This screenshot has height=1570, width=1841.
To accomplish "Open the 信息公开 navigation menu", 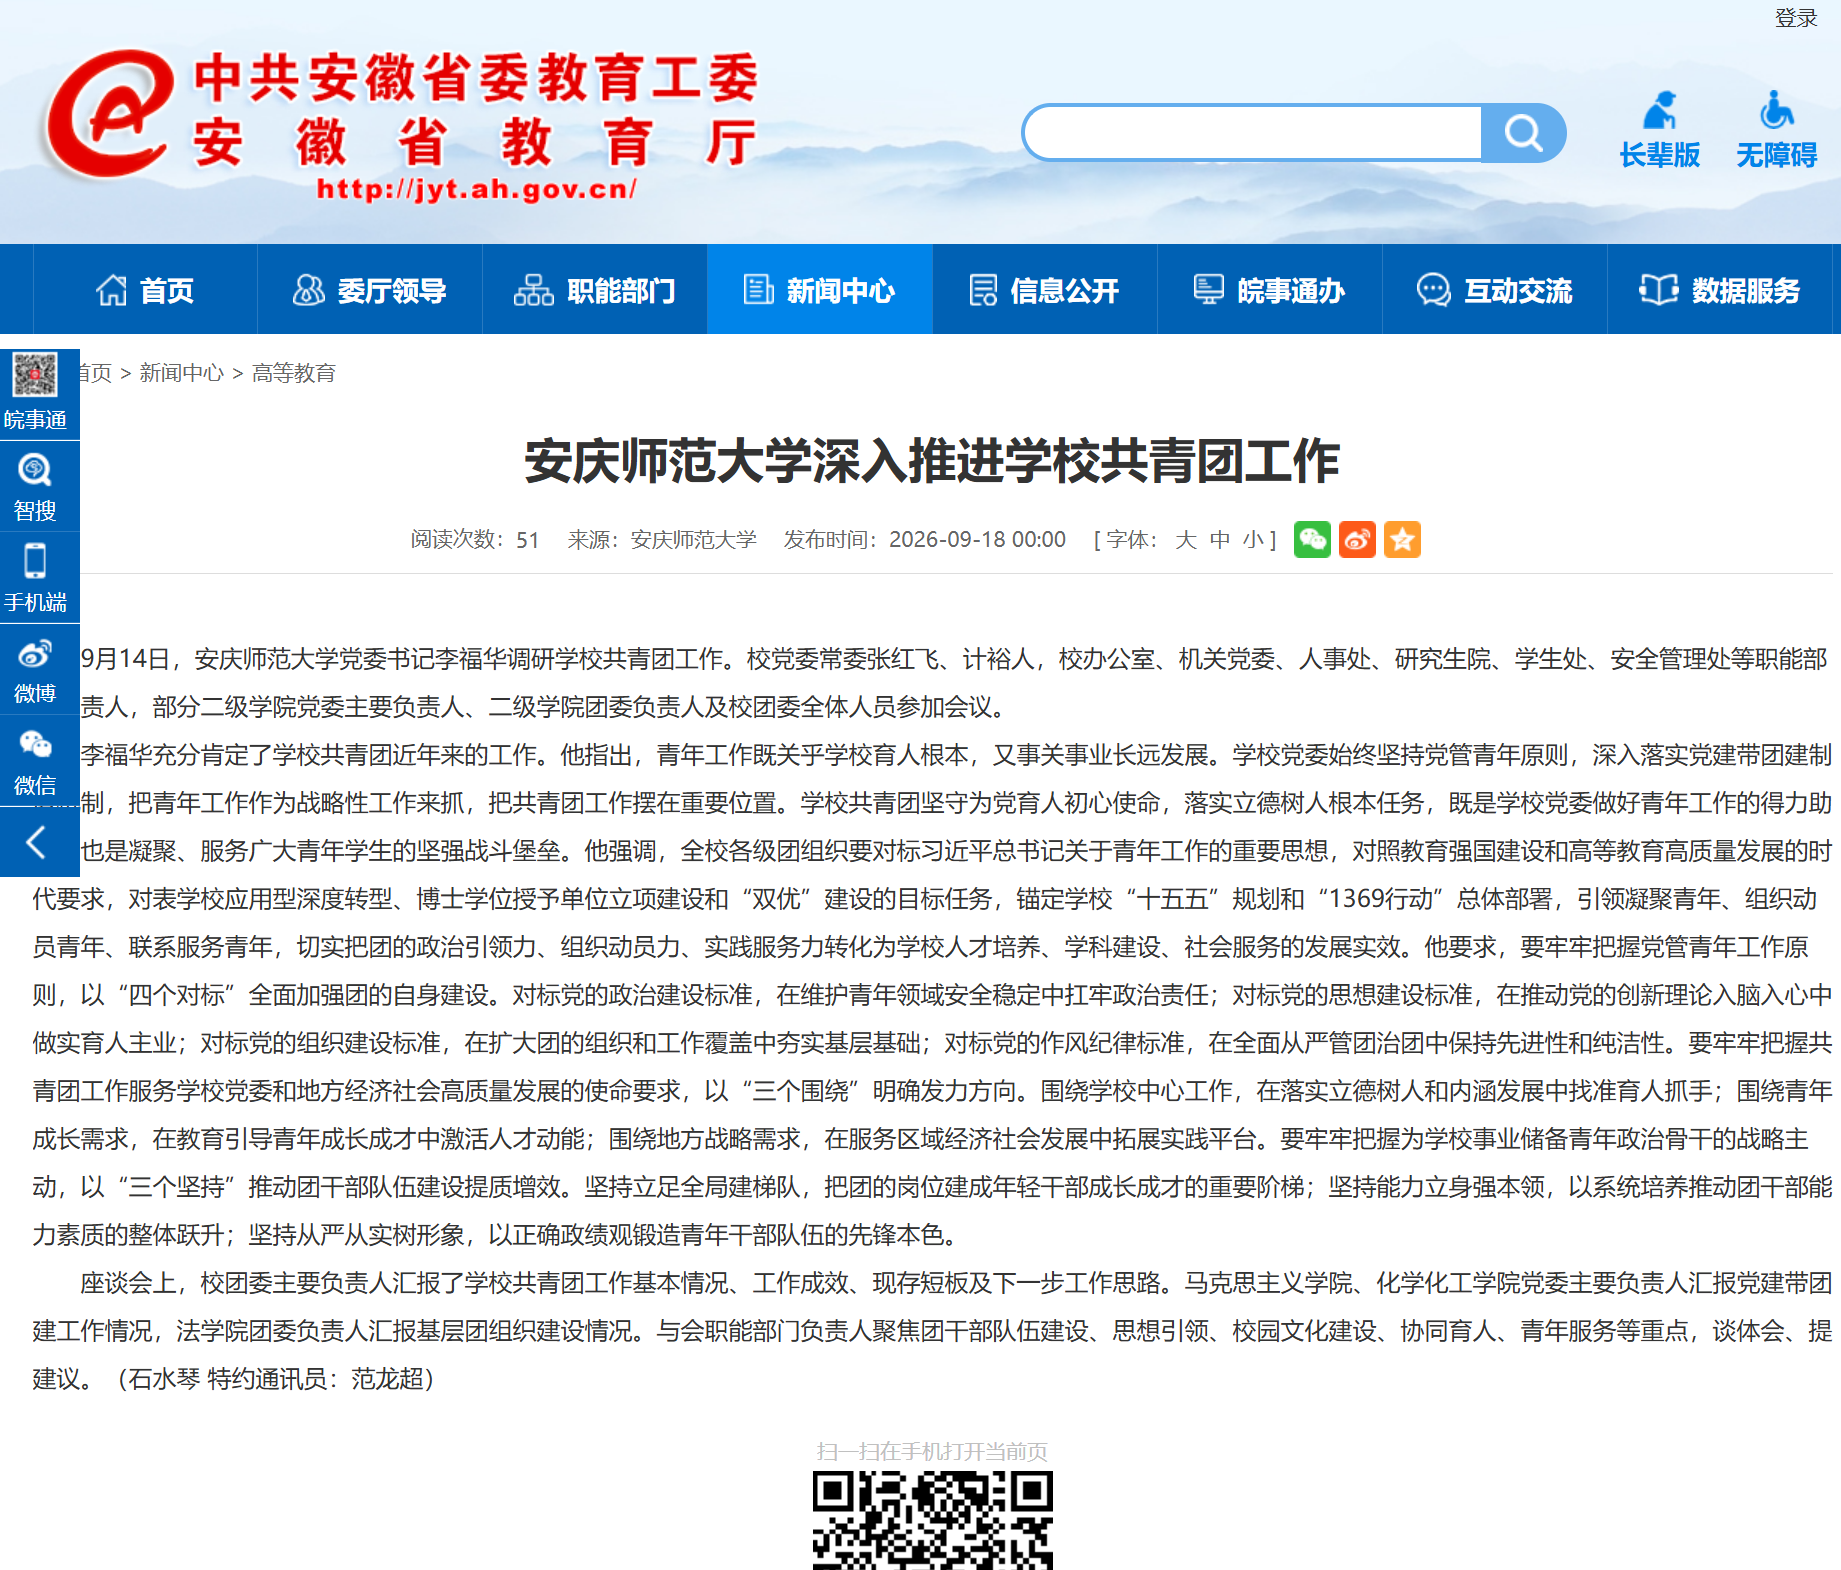I will click(1045, 290).
